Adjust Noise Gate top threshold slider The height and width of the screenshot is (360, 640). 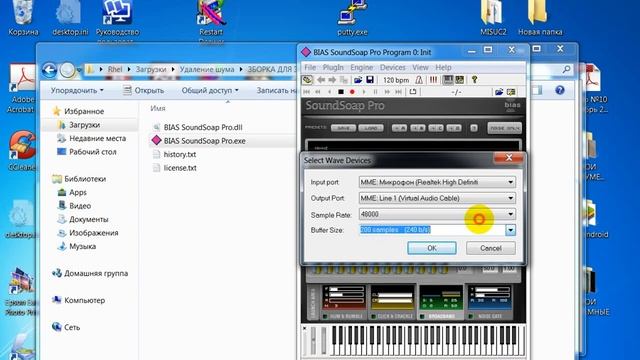click(x=493, y=289)
